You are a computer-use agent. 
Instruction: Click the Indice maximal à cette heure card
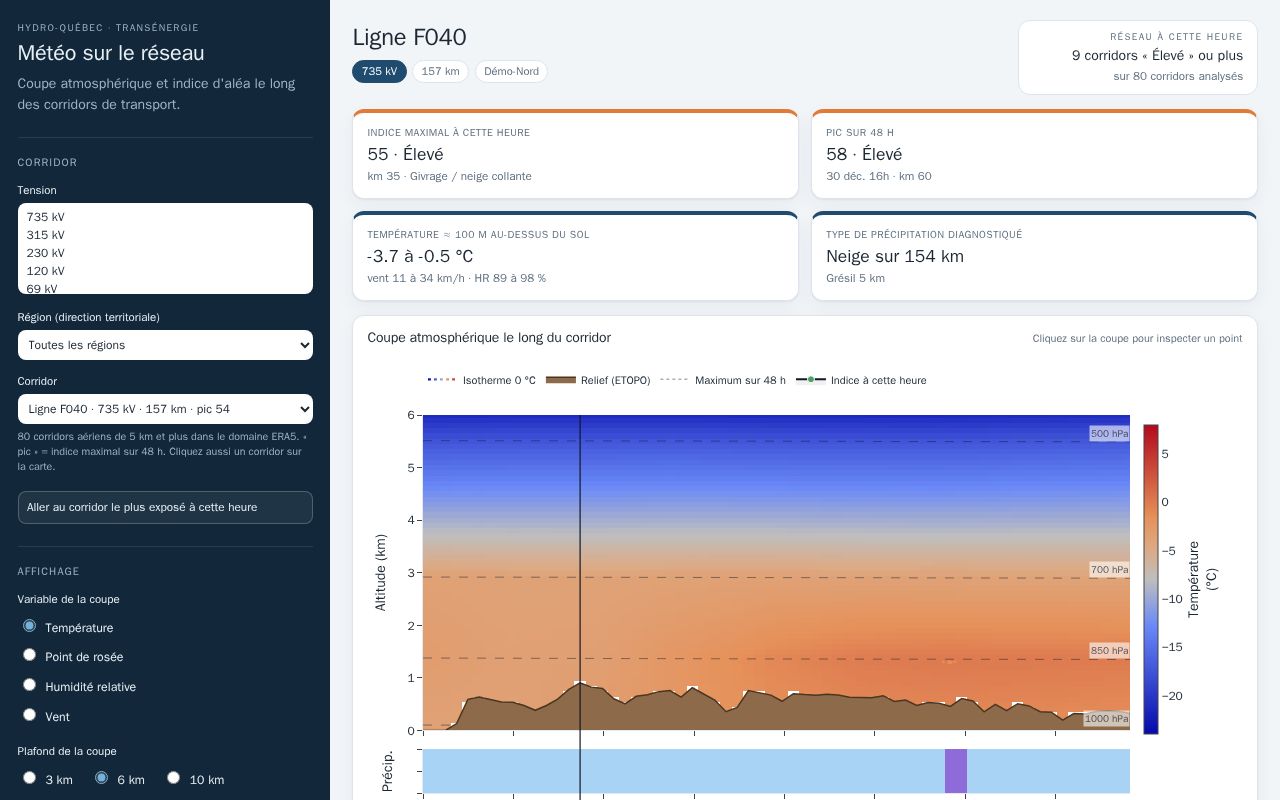tap(575, 154)
